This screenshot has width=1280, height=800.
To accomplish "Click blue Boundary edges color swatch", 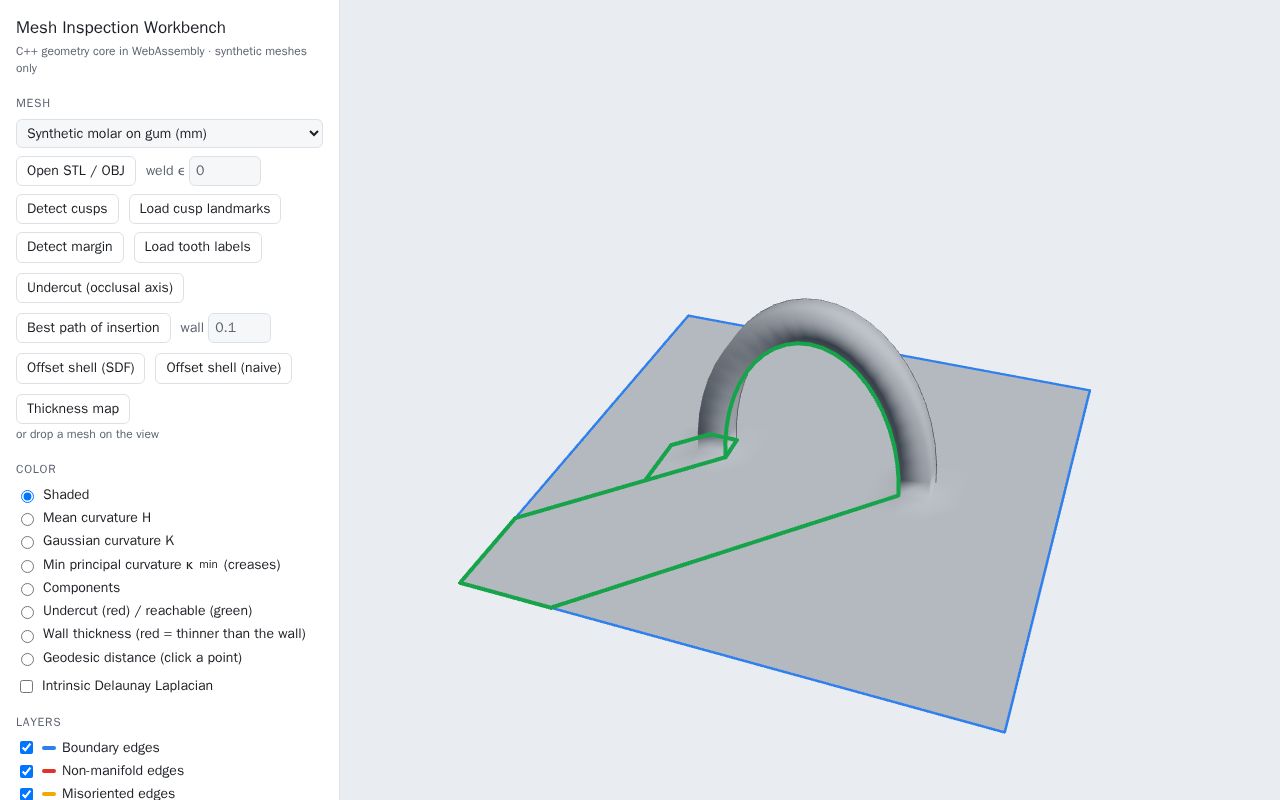I will coord(49,748).
